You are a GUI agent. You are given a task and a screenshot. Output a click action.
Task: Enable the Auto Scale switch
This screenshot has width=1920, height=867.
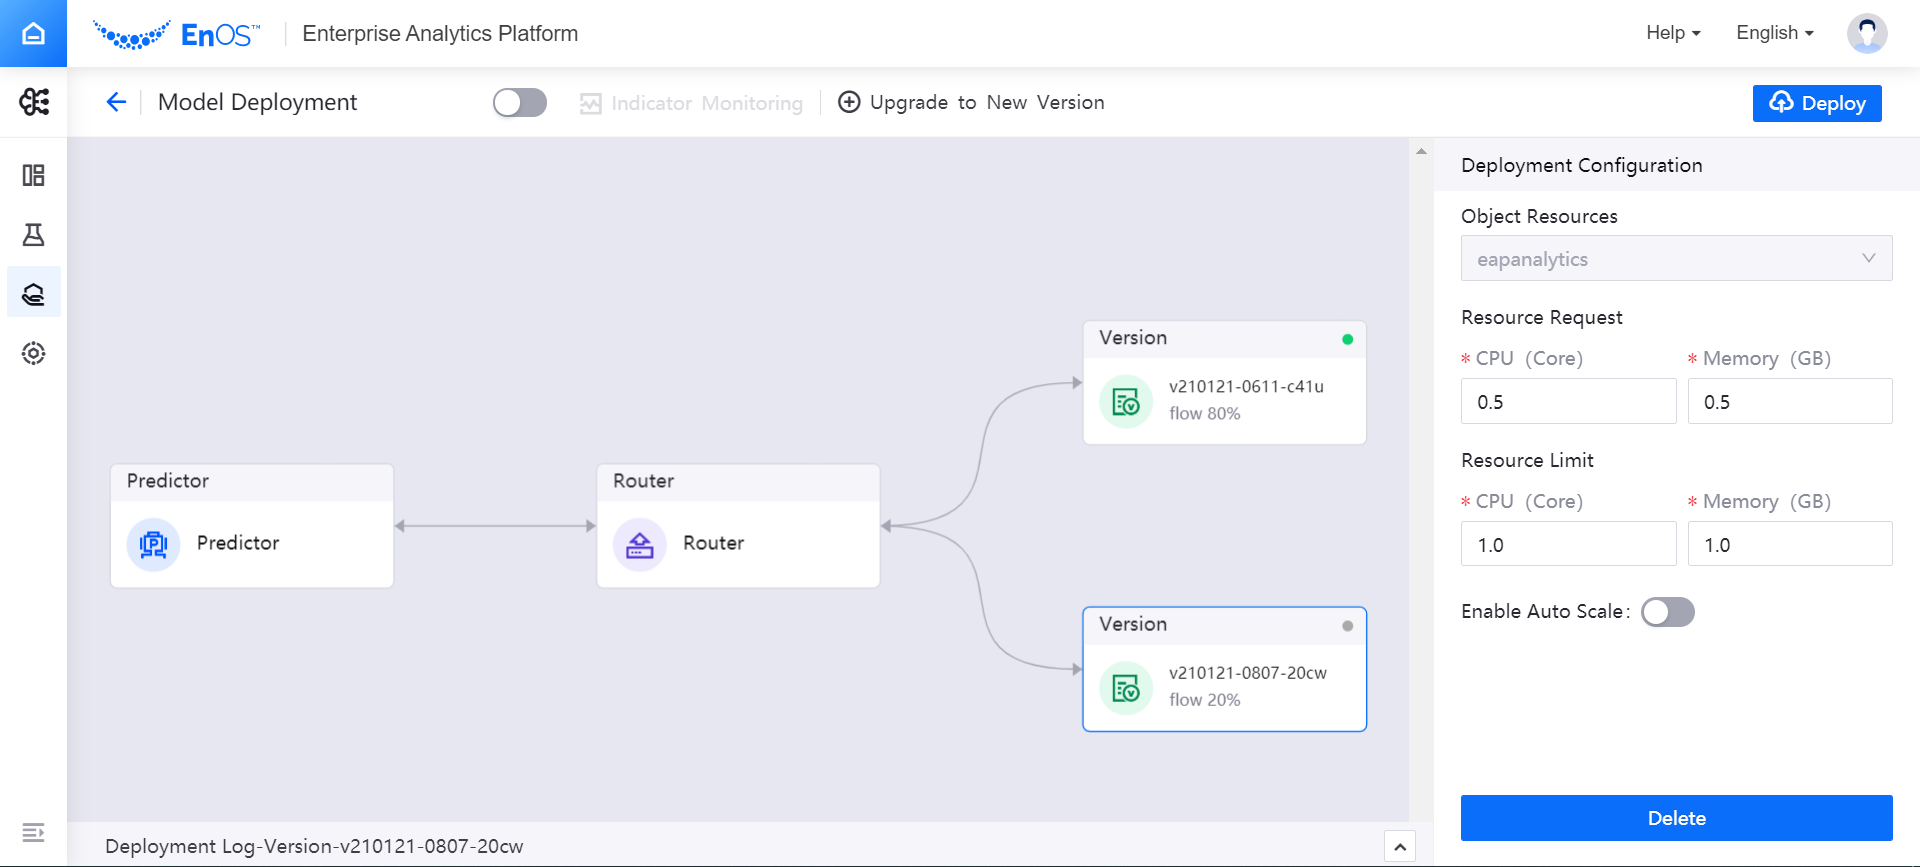(x=1668, y=612)
